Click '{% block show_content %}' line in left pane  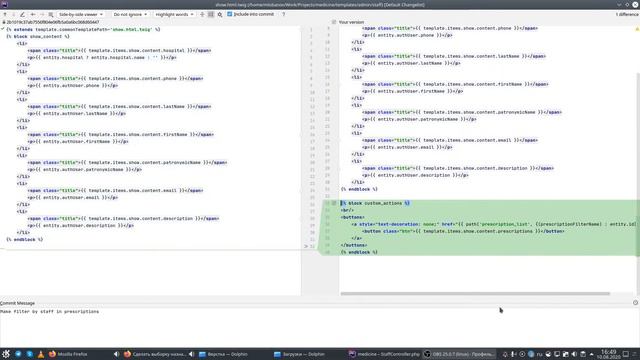click(x=38, y=36)
